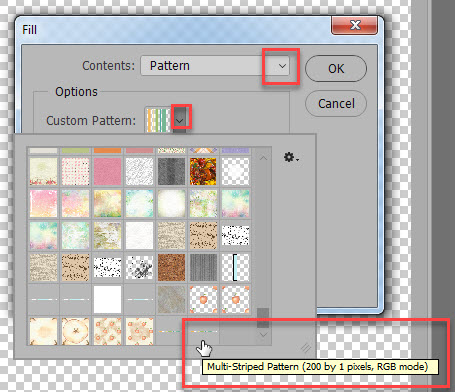Select the dark gray grainy texture pattern

coord(171,171)
